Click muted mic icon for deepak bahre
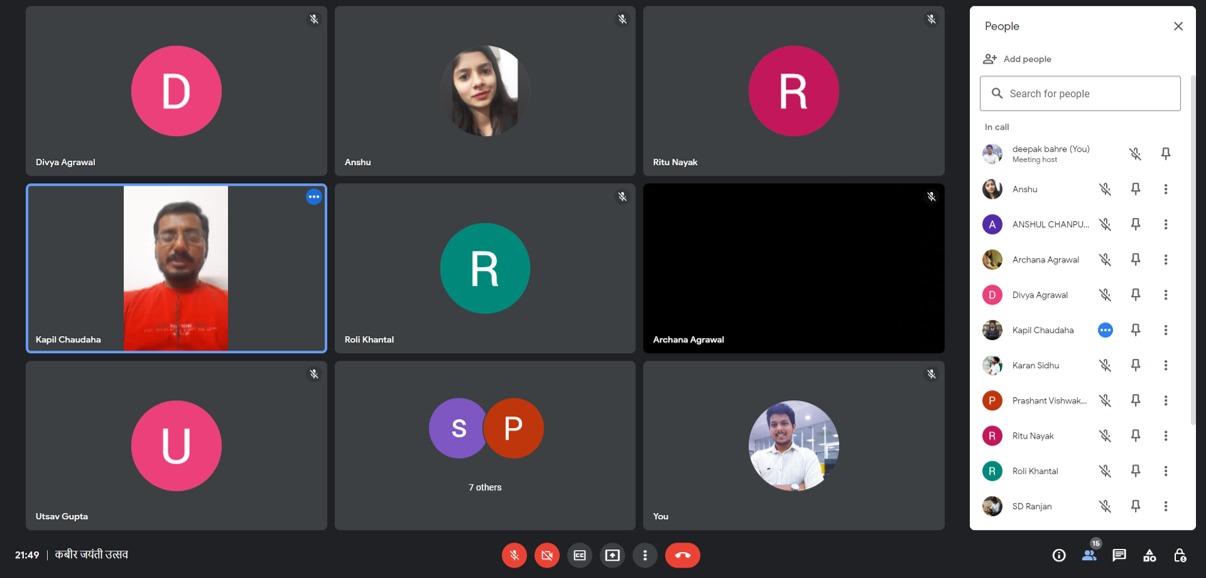 (1135, 154)
